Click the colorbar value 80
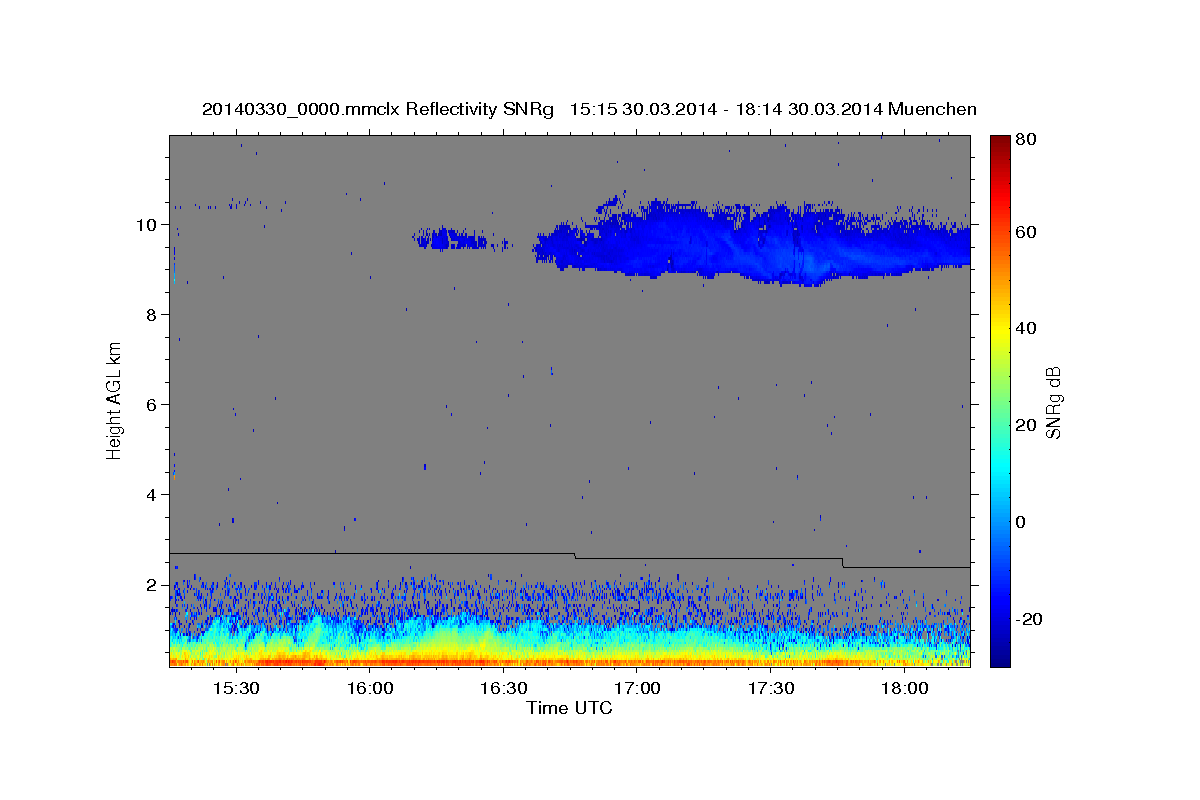The height and width of the screenshot is (800, 1200). click(1026, 140)
